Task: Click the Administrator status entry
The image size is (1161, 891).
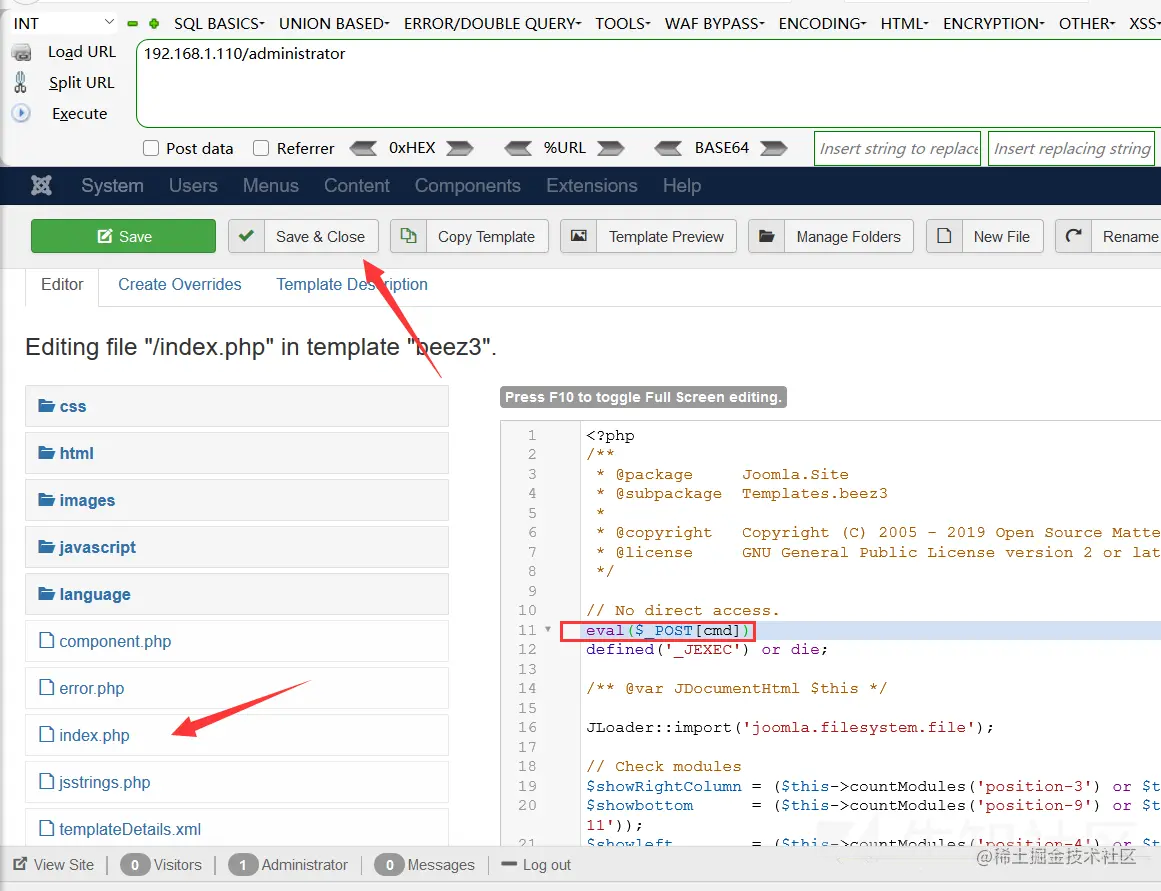Action: tap(288, 864)
